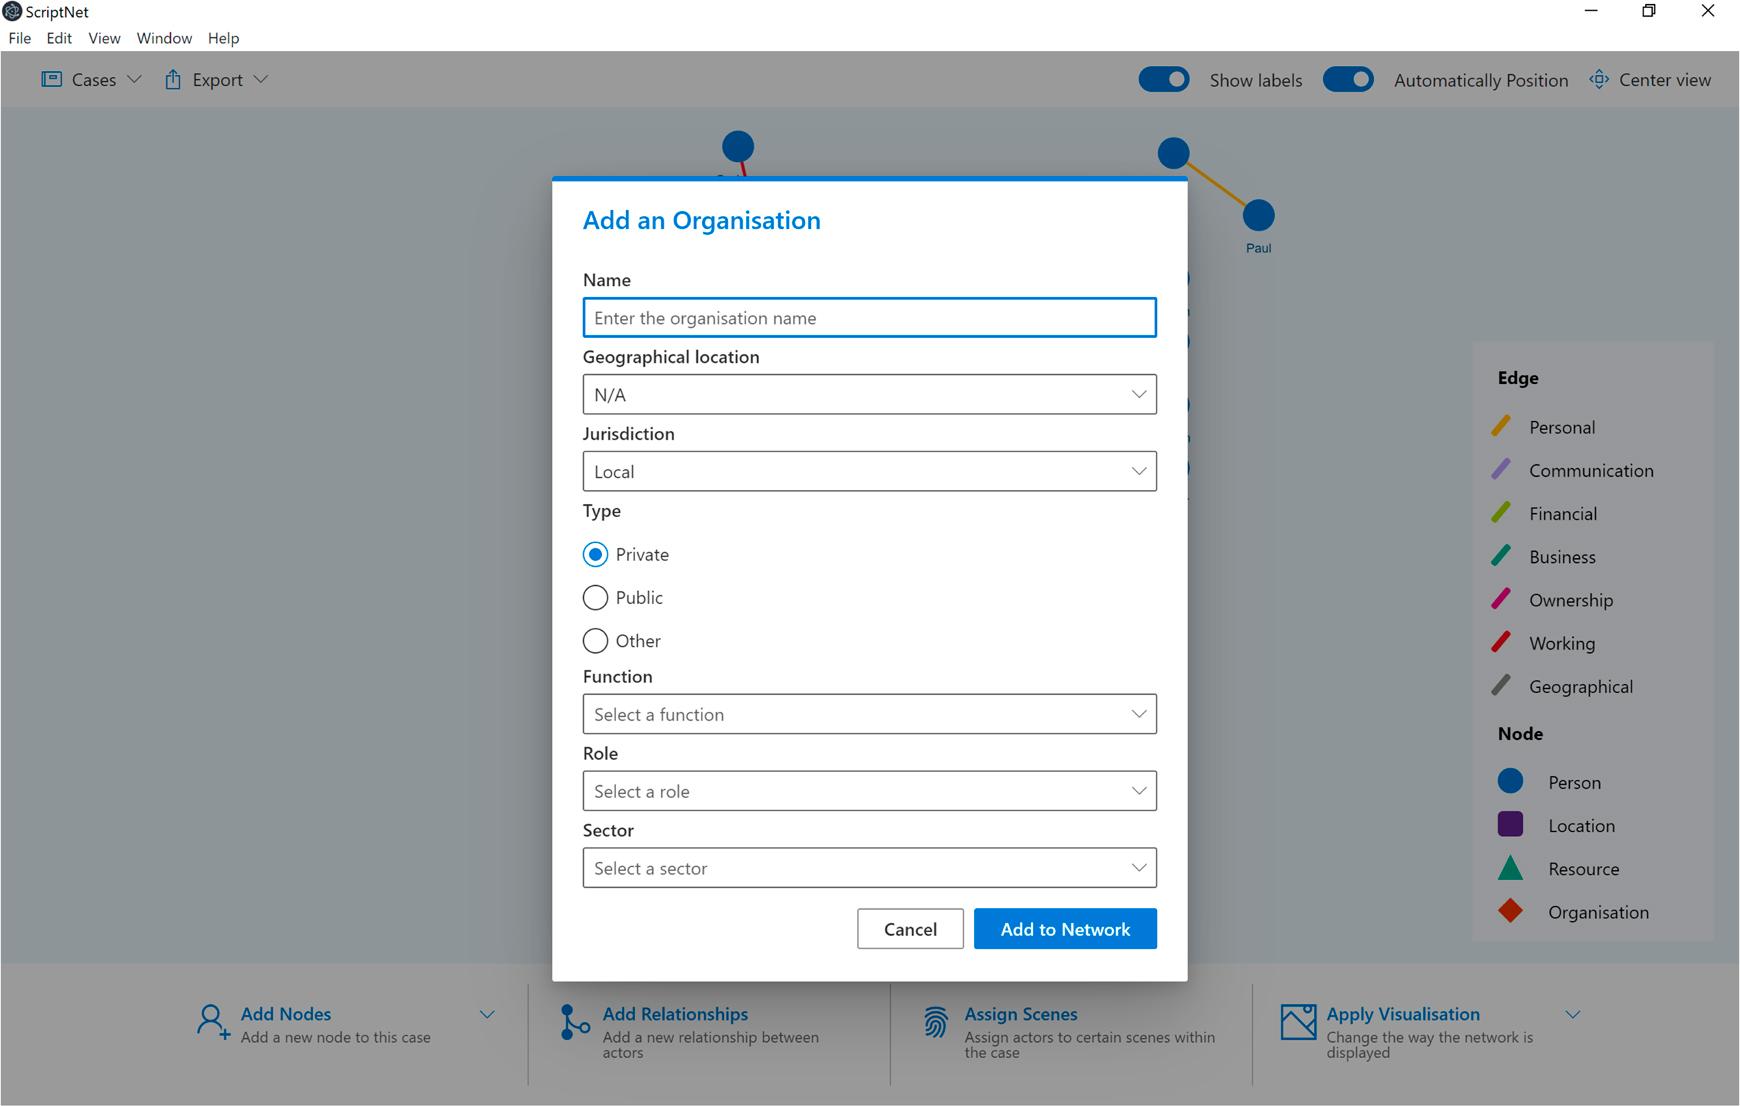Disable the Show labels toggle
The image size is (1740, 1106).
coord(1163,79)
